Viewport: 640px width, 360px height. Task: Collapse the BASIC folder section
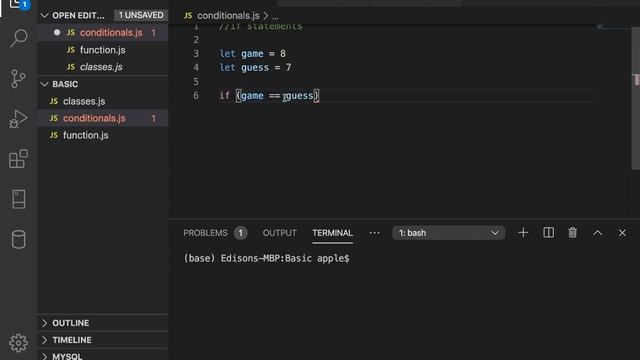pyautogui.click(x=44, y=84)
